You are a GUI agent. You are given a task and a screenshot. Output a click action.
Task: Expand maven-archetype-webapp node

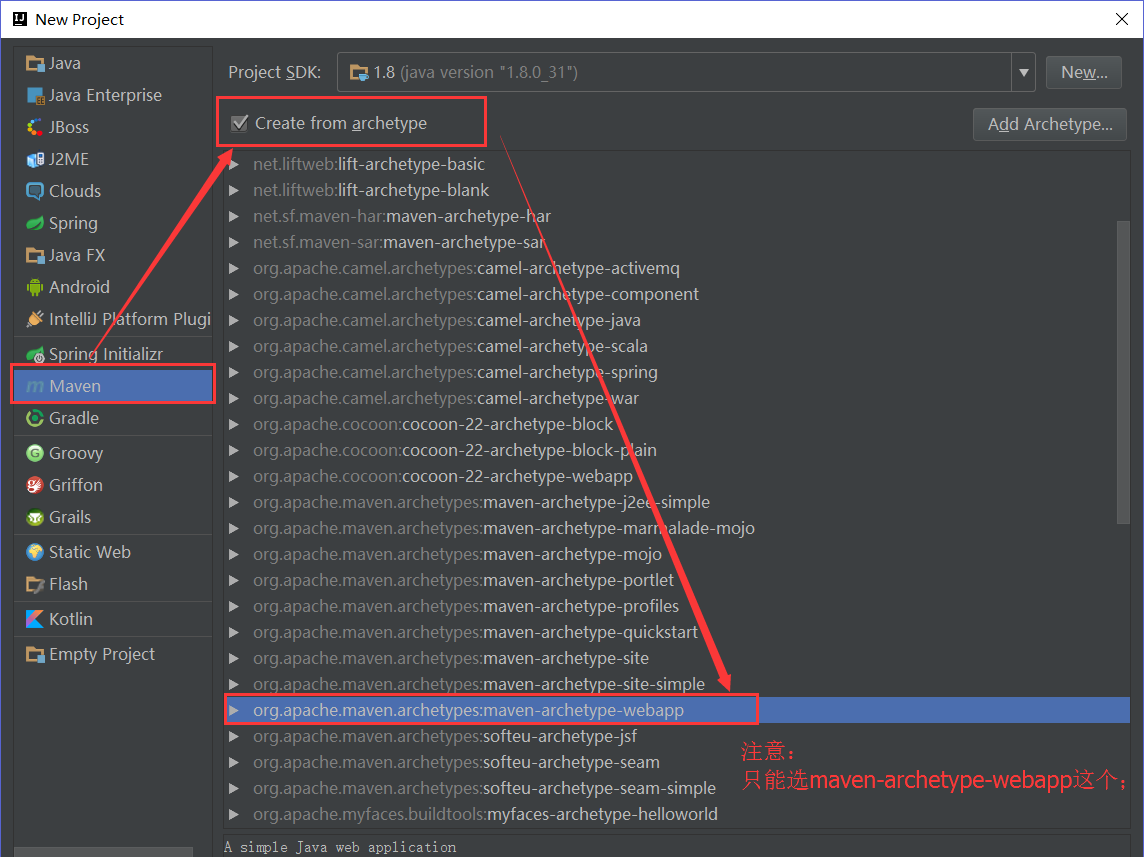click(x=234, y=711)
